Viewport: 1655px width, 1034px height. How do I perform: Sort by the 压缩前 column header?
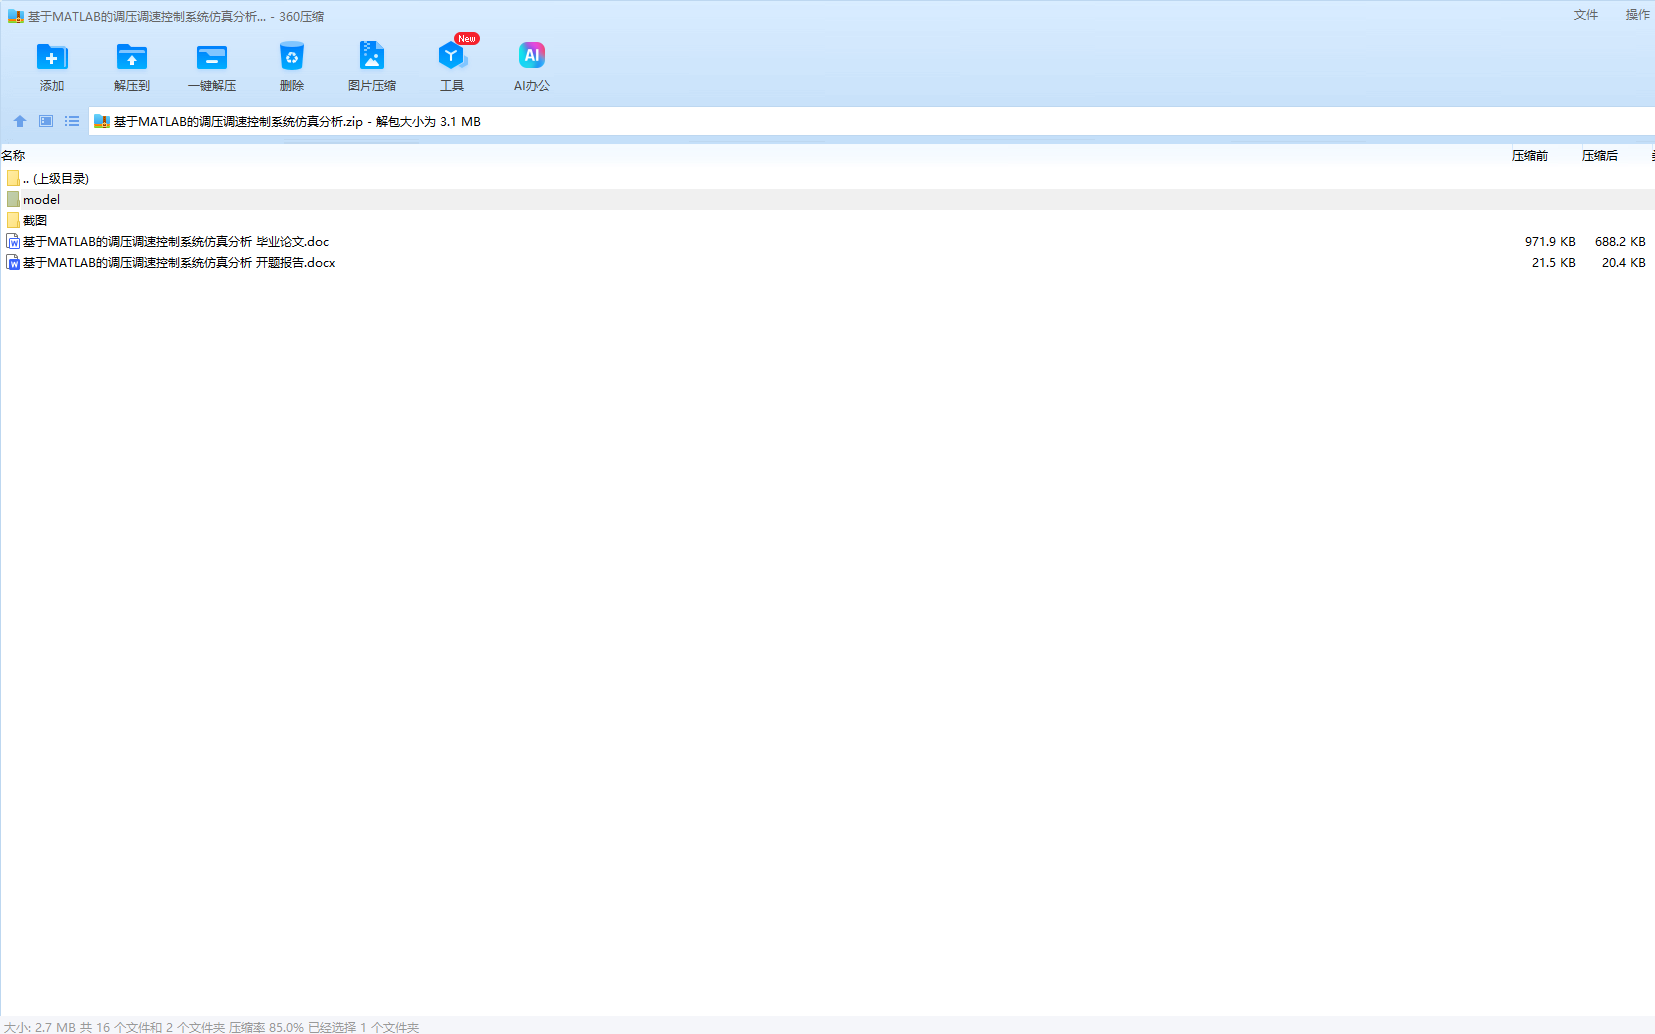(1529, 156)
